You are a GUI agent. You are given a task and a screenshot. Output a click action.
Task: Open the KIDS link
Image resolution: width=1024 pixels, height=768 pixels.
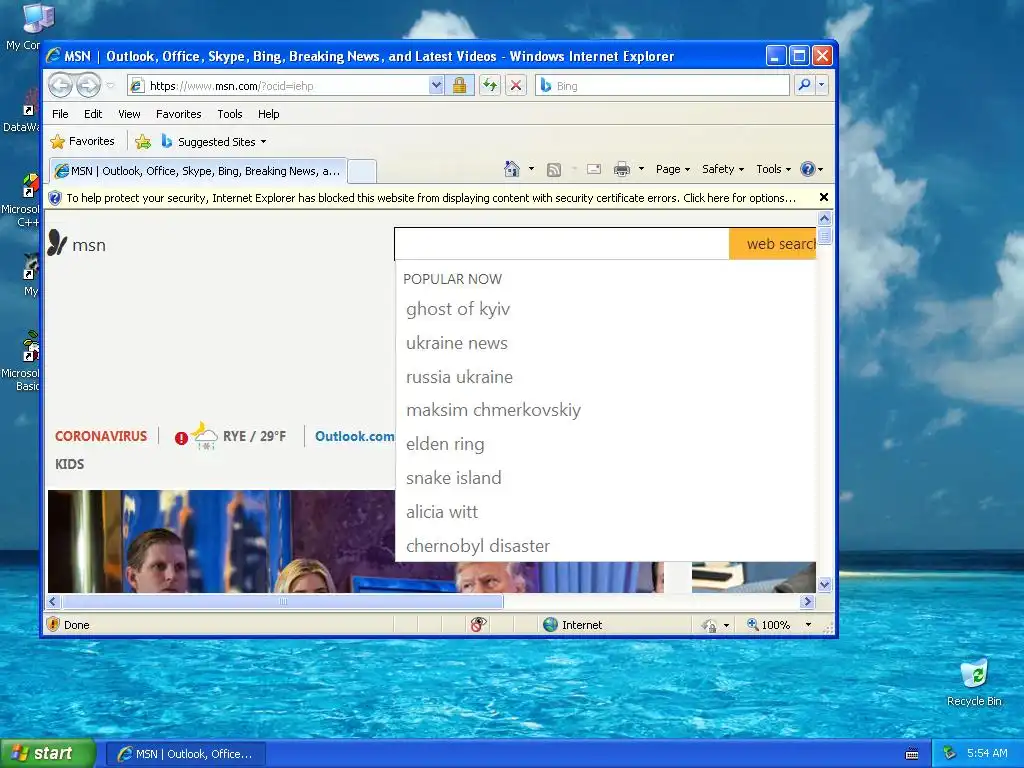tap(69, 464)
